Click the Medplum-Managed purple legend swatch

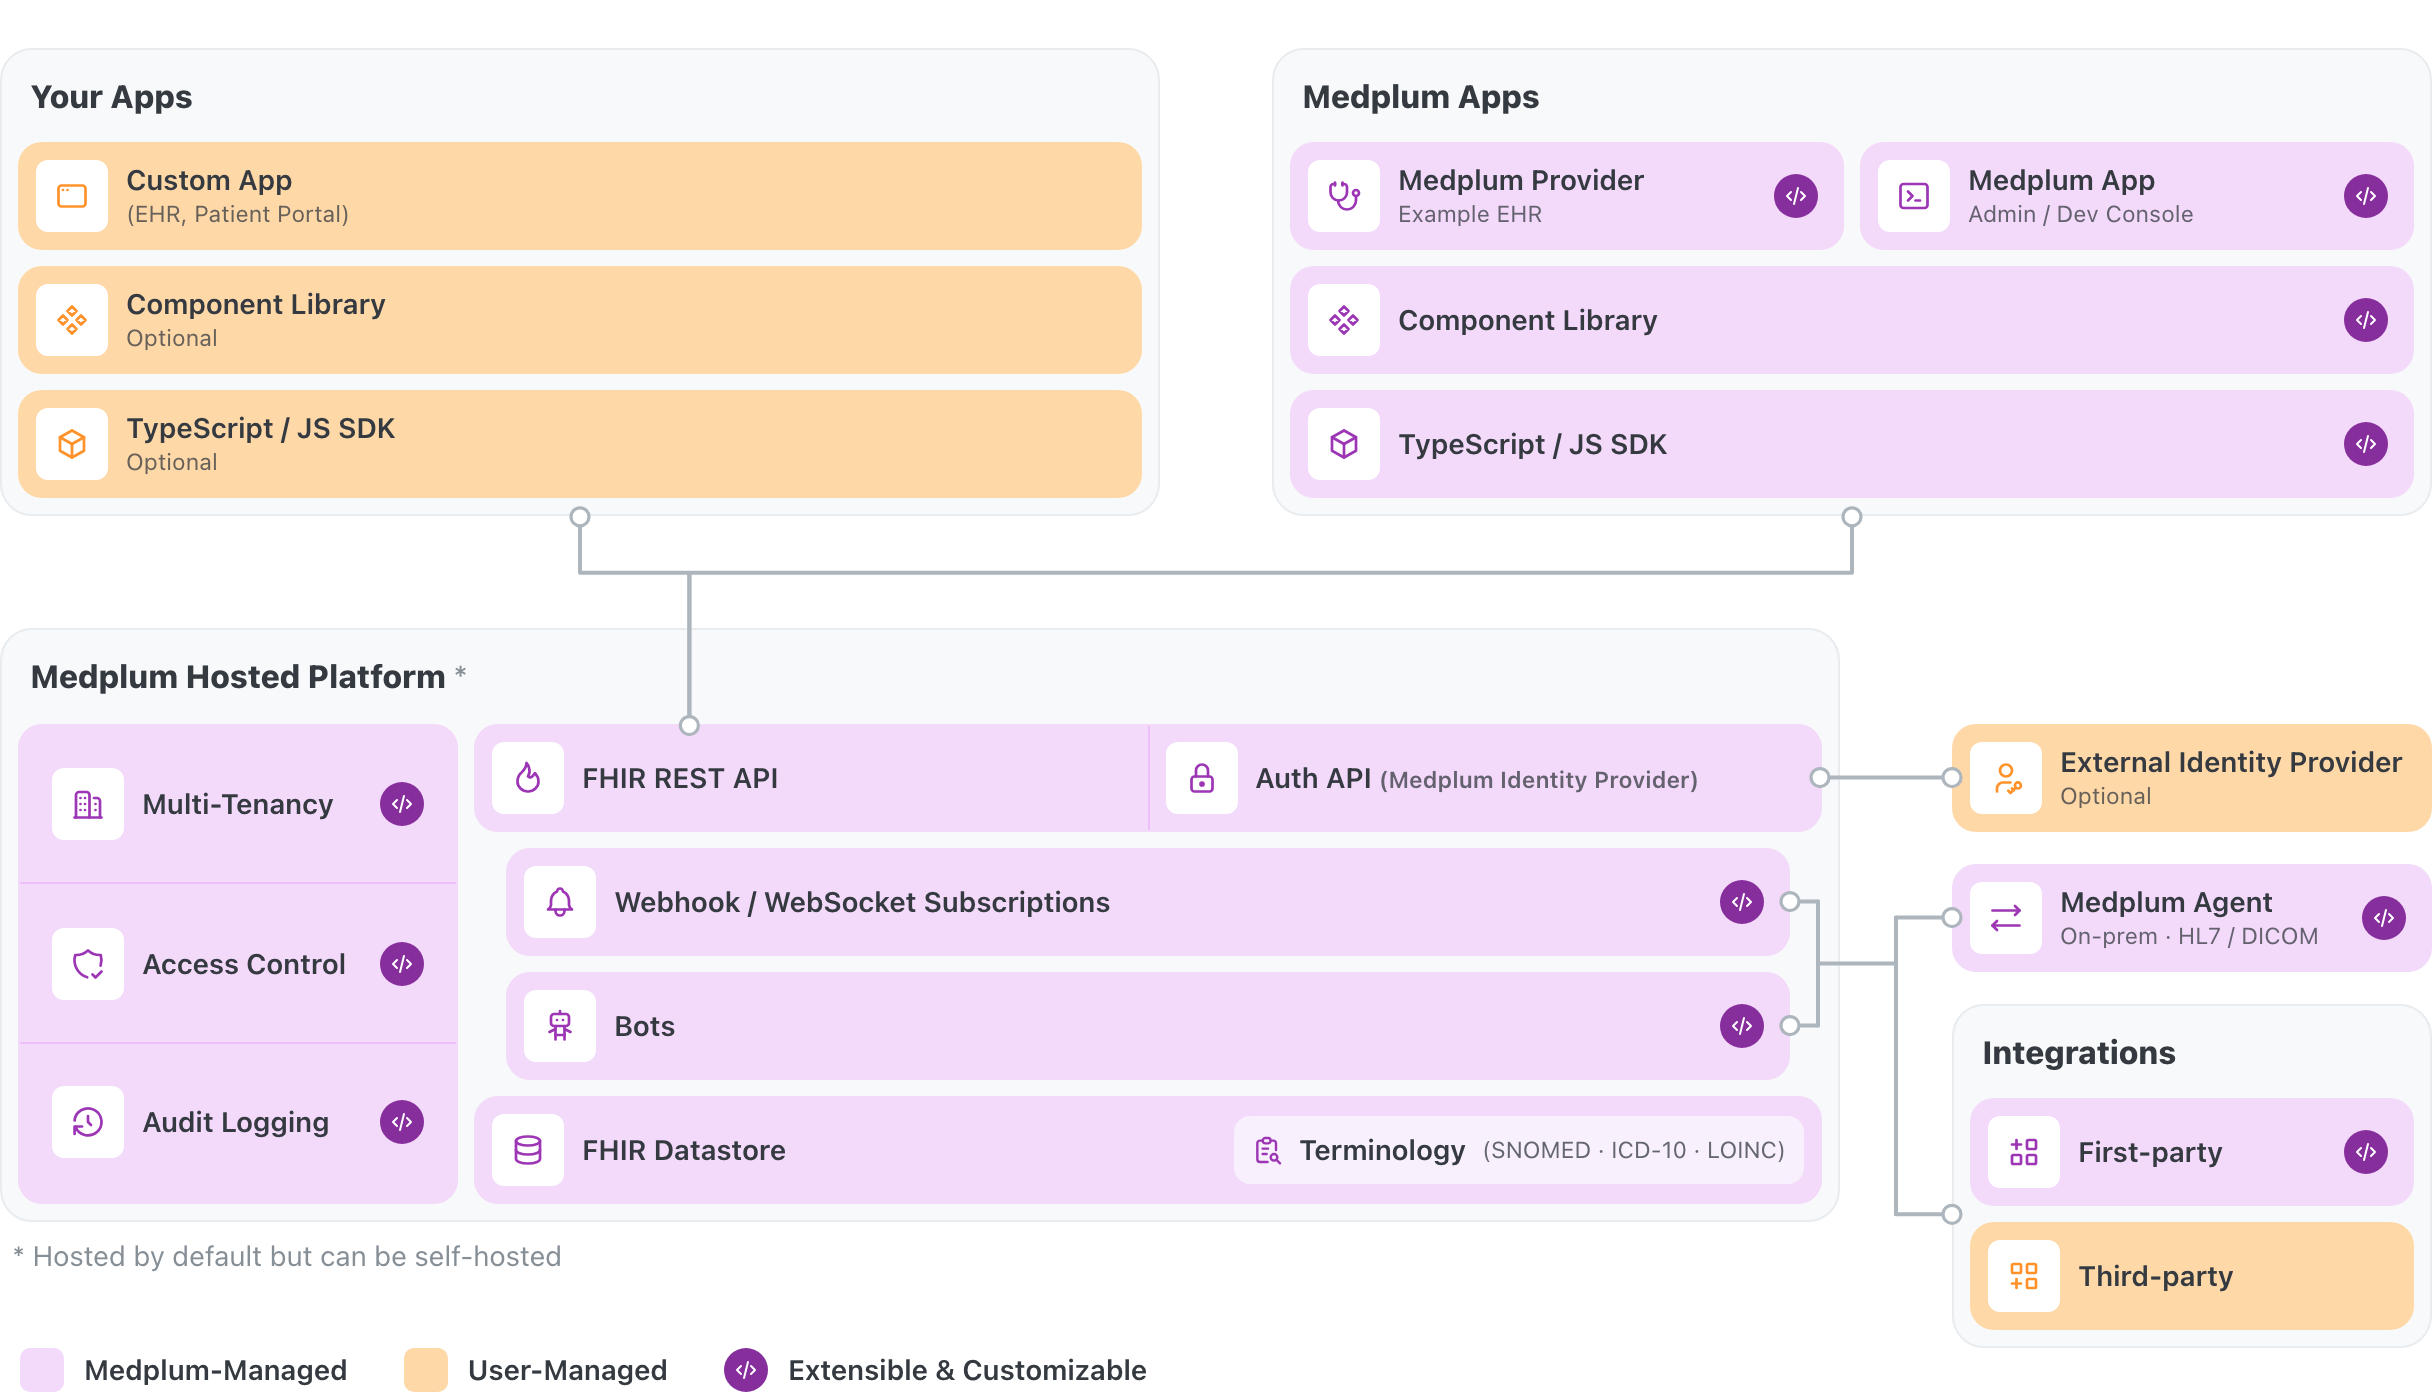(42, 1370)
